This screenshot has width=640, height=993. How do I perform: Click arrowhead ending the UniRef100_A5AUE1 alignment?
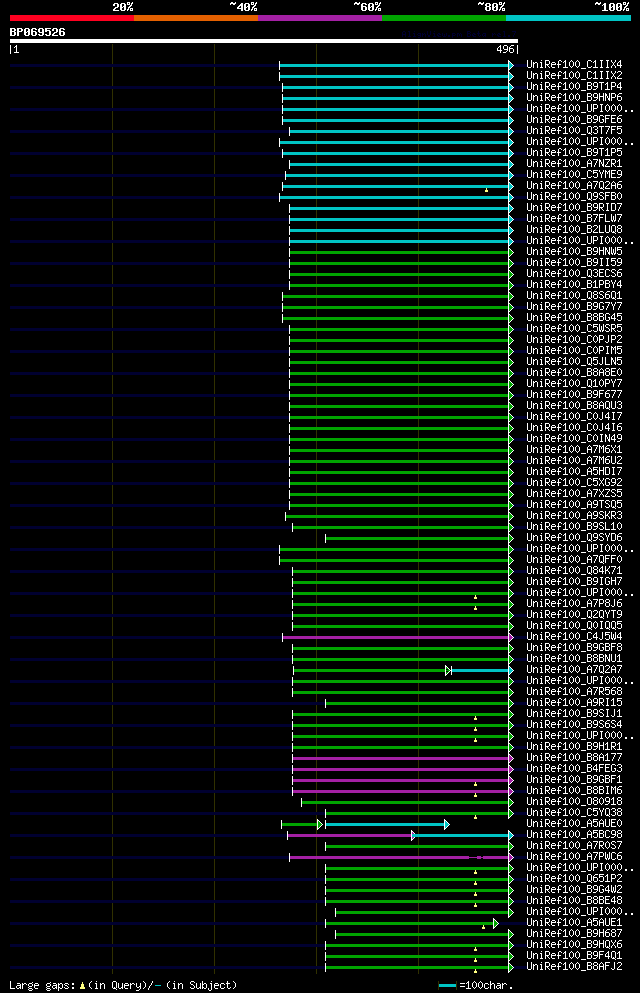[496, 923]
